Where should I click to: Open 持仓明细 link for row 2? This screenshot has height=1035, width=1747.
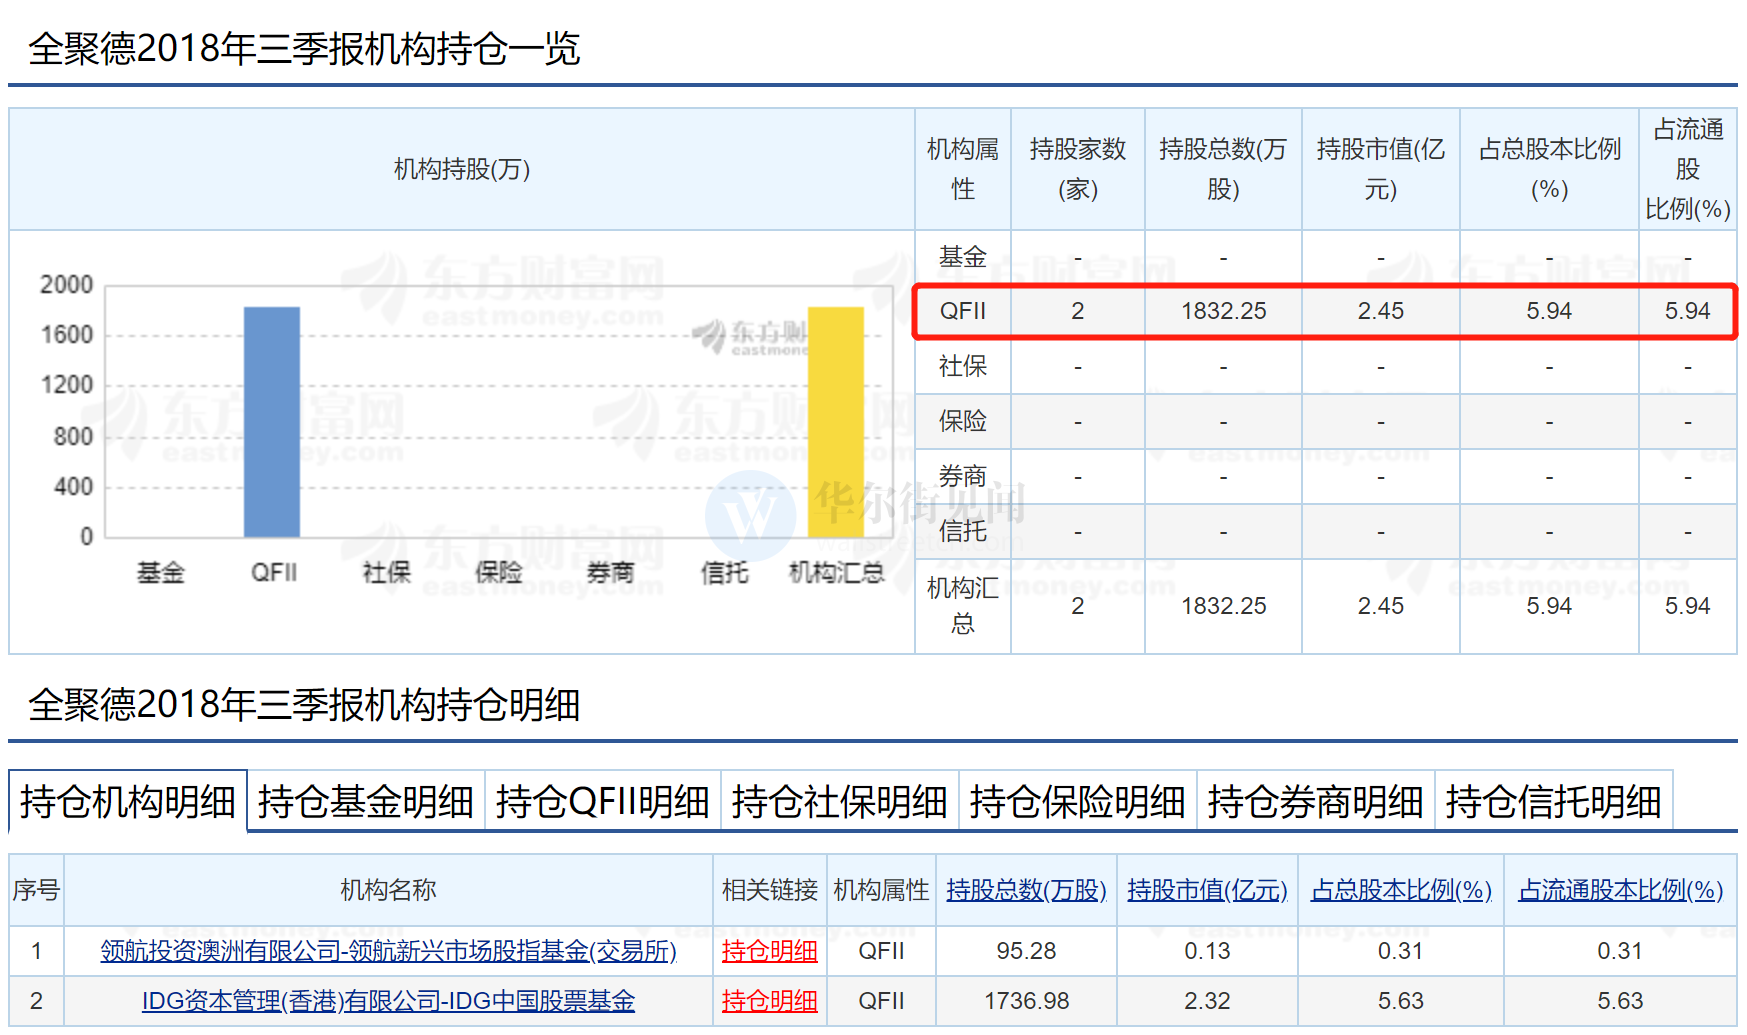769,1001
